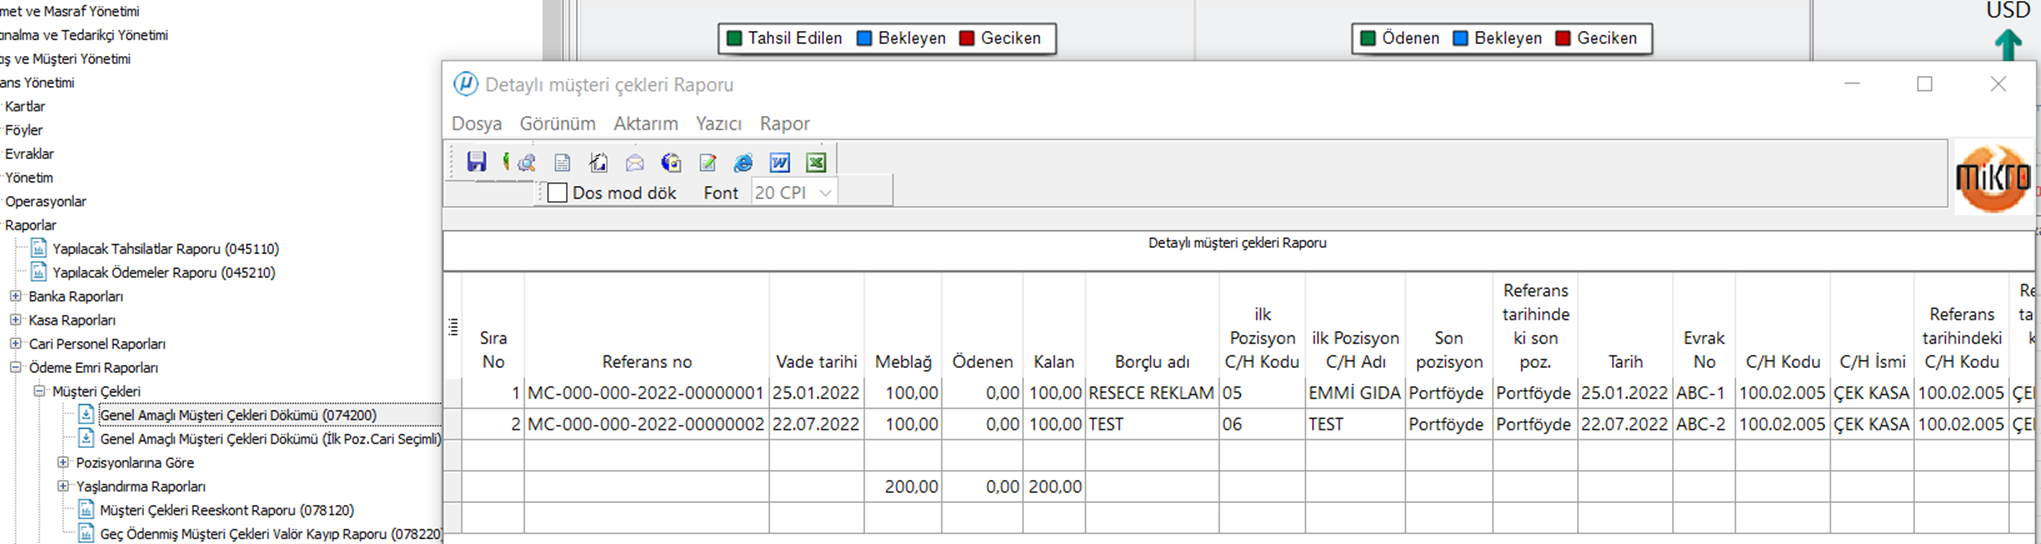The width and height of the screenshot is (2041, 544).
Task: Click the blue floppy disk save icon
Action: pyautogui.click(x=477, y=162)
